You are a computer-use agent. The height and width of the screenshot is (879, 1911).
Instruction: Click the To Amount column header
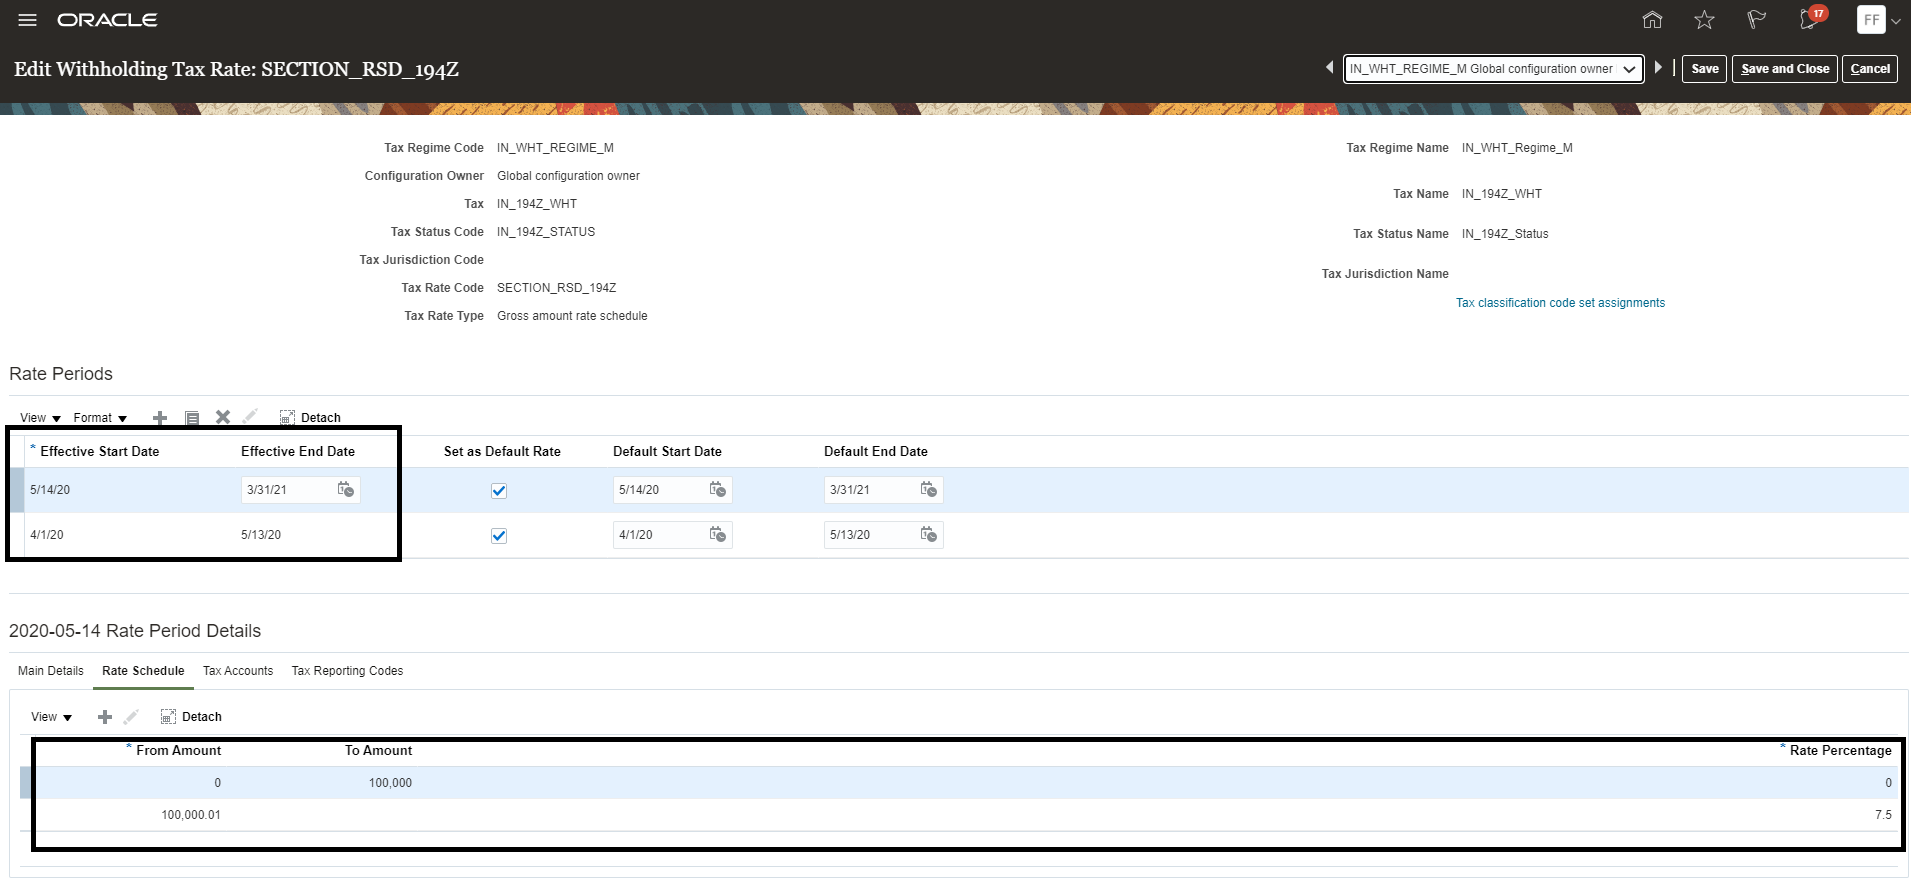[378, 751]
